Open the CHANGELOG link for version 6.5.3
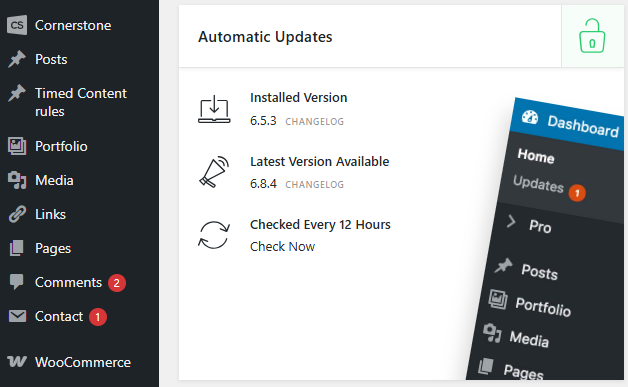The height and width of the screenshot is (387, 628). [x=314, y=121]
